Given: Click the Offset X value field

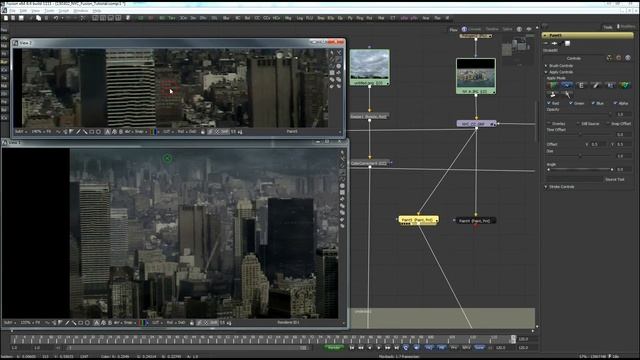Looking at the screenshot, I should [x=598, y=144].
